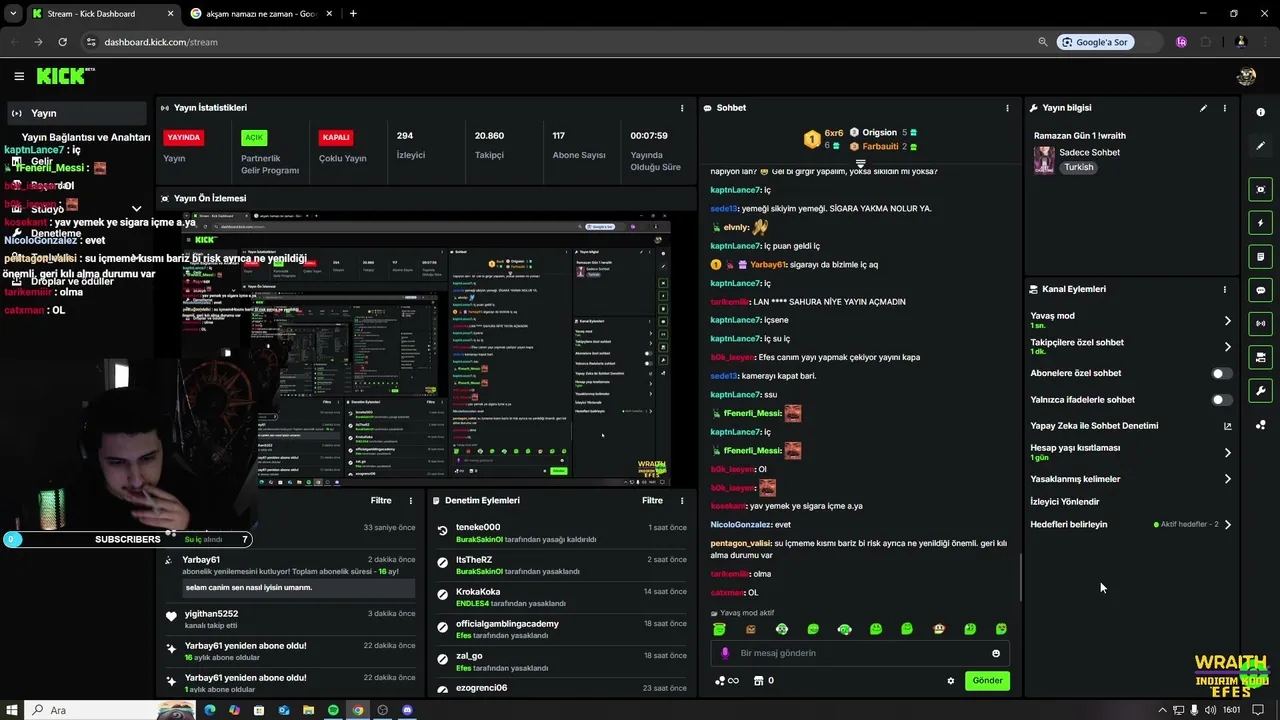
Task: Open the emoji picker in message box
Action: (996, 653)
